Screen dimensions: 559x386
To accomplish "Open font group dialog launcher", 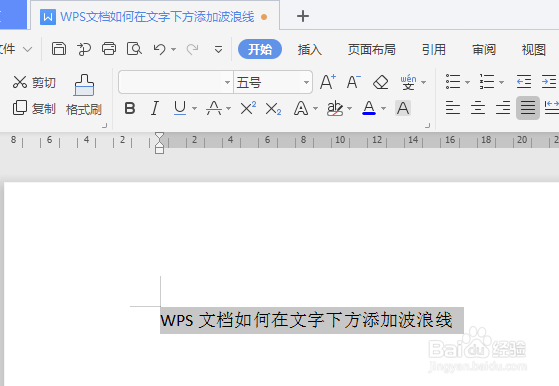I will [427, 125].
